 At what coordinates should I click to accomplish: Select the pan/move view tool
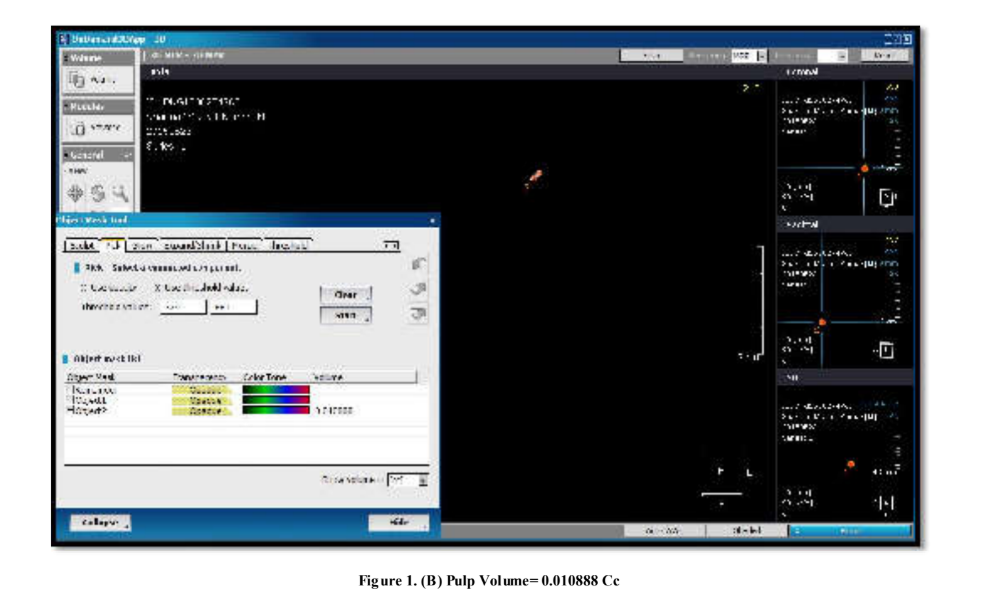76,193
